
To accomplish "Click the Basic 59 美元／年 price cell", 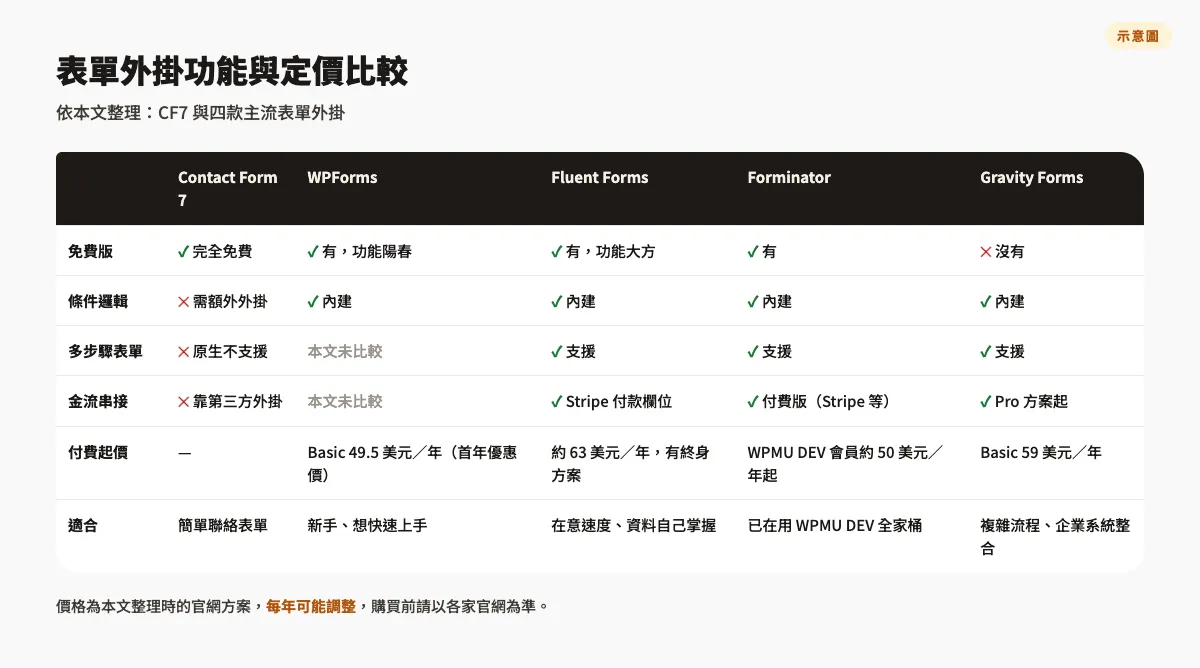I will click(1041, 452).
